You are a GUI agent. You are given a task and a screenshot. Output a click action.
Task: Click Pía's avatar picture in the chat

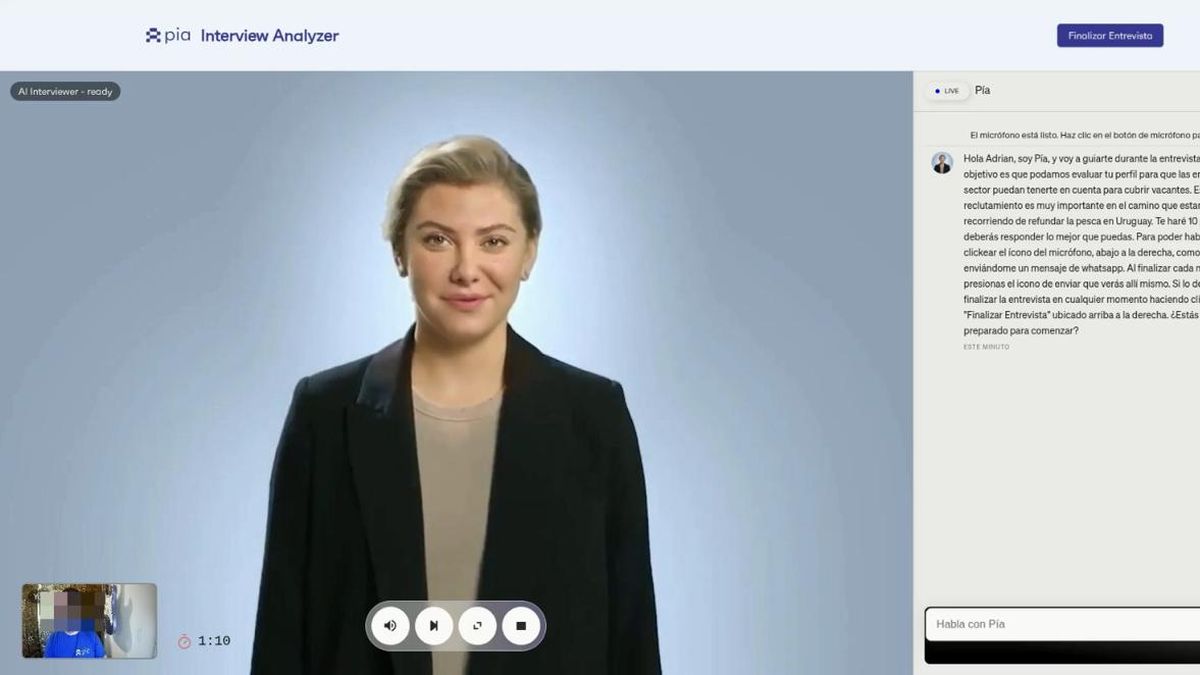pyautogui.click(x=942, y=163)
